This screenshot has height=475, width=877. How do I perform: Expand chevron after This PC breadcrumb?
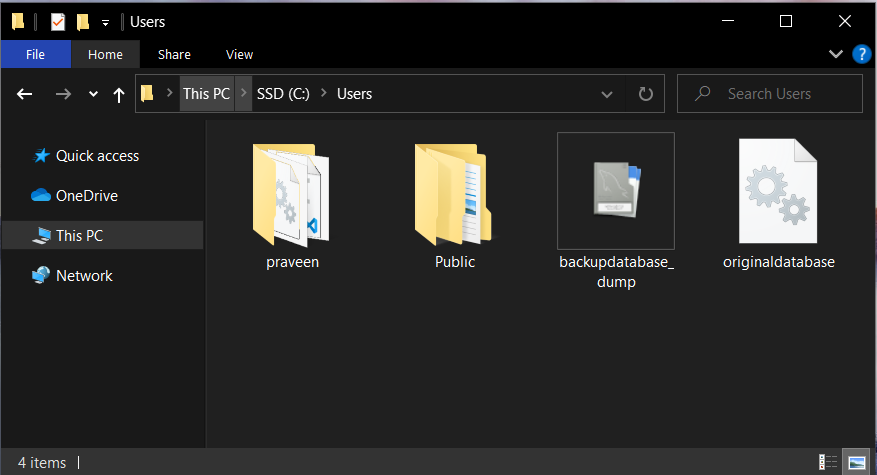[x=243, y=93]
